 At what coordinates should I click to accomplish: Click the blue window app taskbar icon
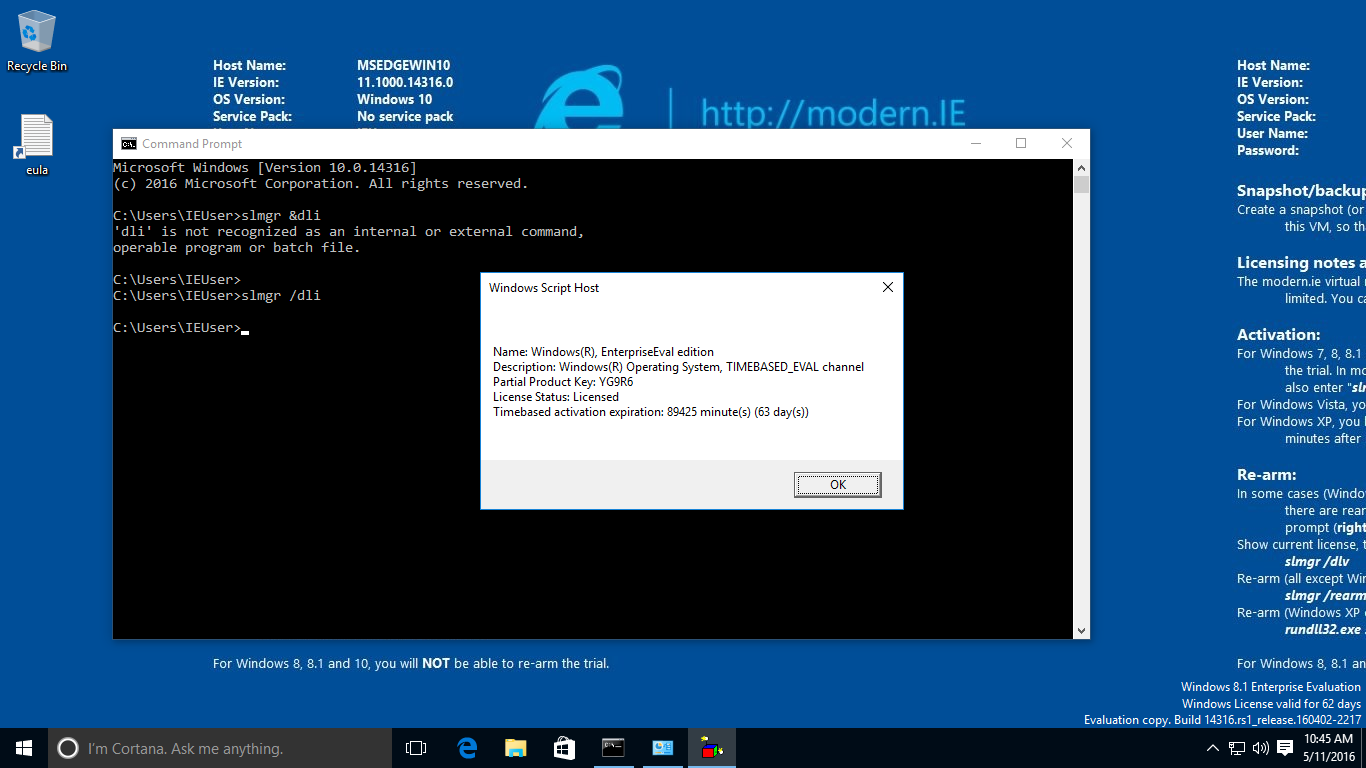pyautogui.click(x=663, y=748)
